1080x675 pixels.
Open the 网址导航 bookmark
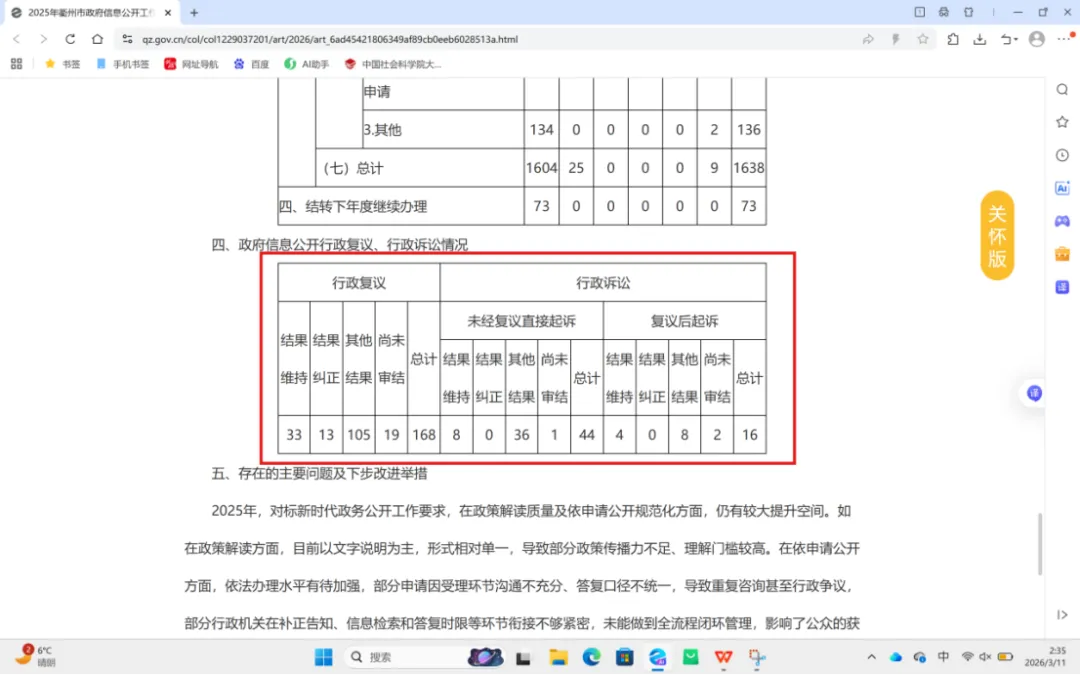(x=191, y=64)
